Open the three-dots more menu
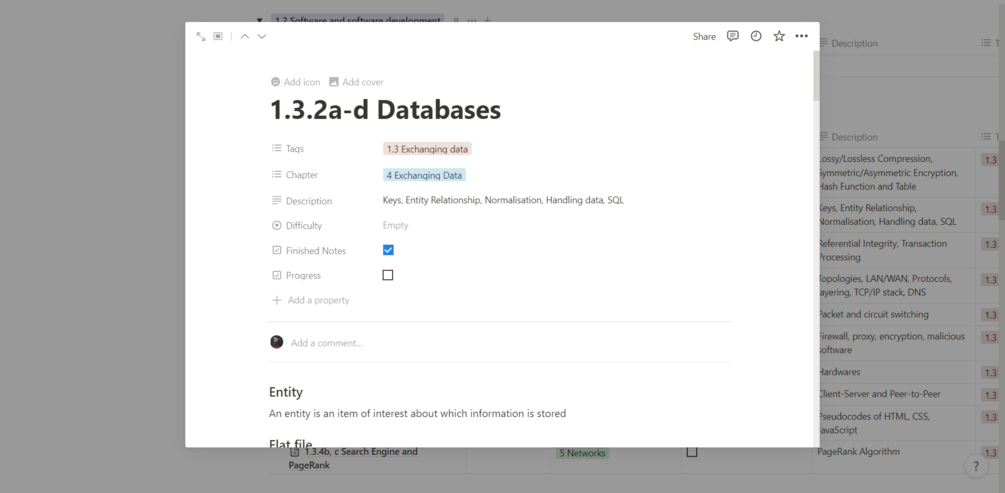The width and height of the screenshot is (1005, 493). [801, 36]
